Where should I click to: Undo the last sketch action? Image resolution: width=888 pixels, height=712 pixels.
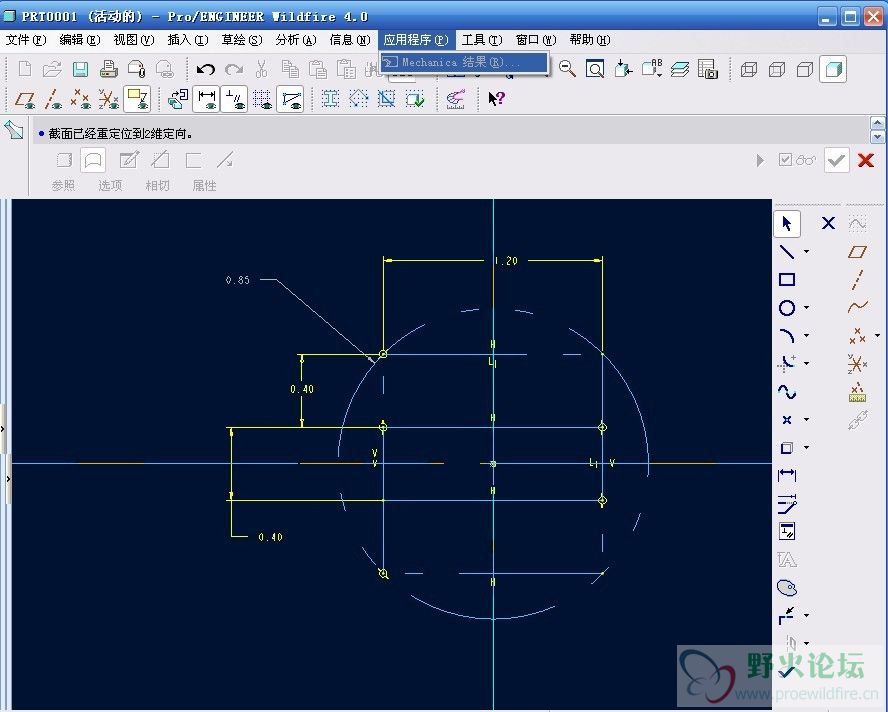click(x=206, y=69)
